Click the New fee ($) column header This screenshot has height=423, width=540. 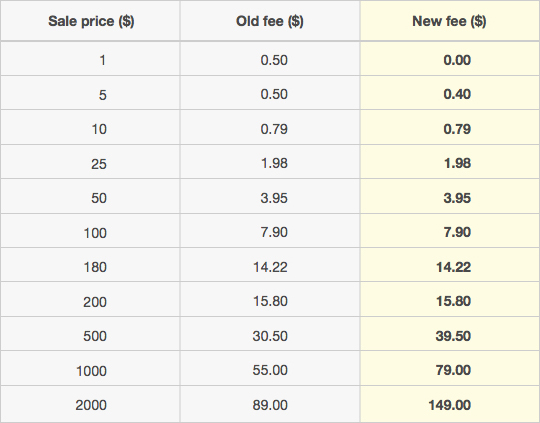coord(449,21)
